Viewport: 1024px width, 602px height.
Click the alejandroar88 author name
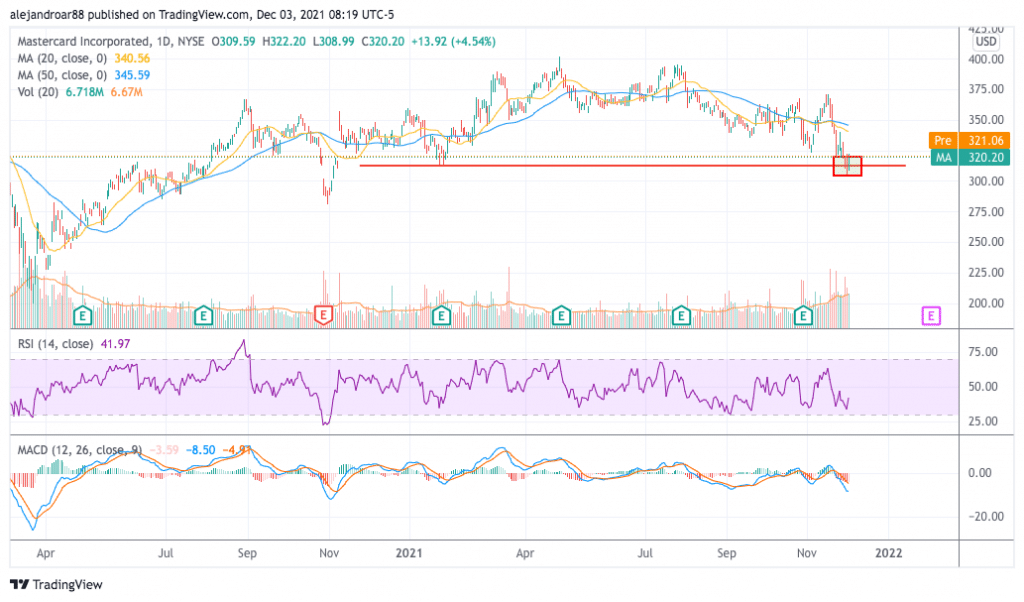[x=47, y=14]
